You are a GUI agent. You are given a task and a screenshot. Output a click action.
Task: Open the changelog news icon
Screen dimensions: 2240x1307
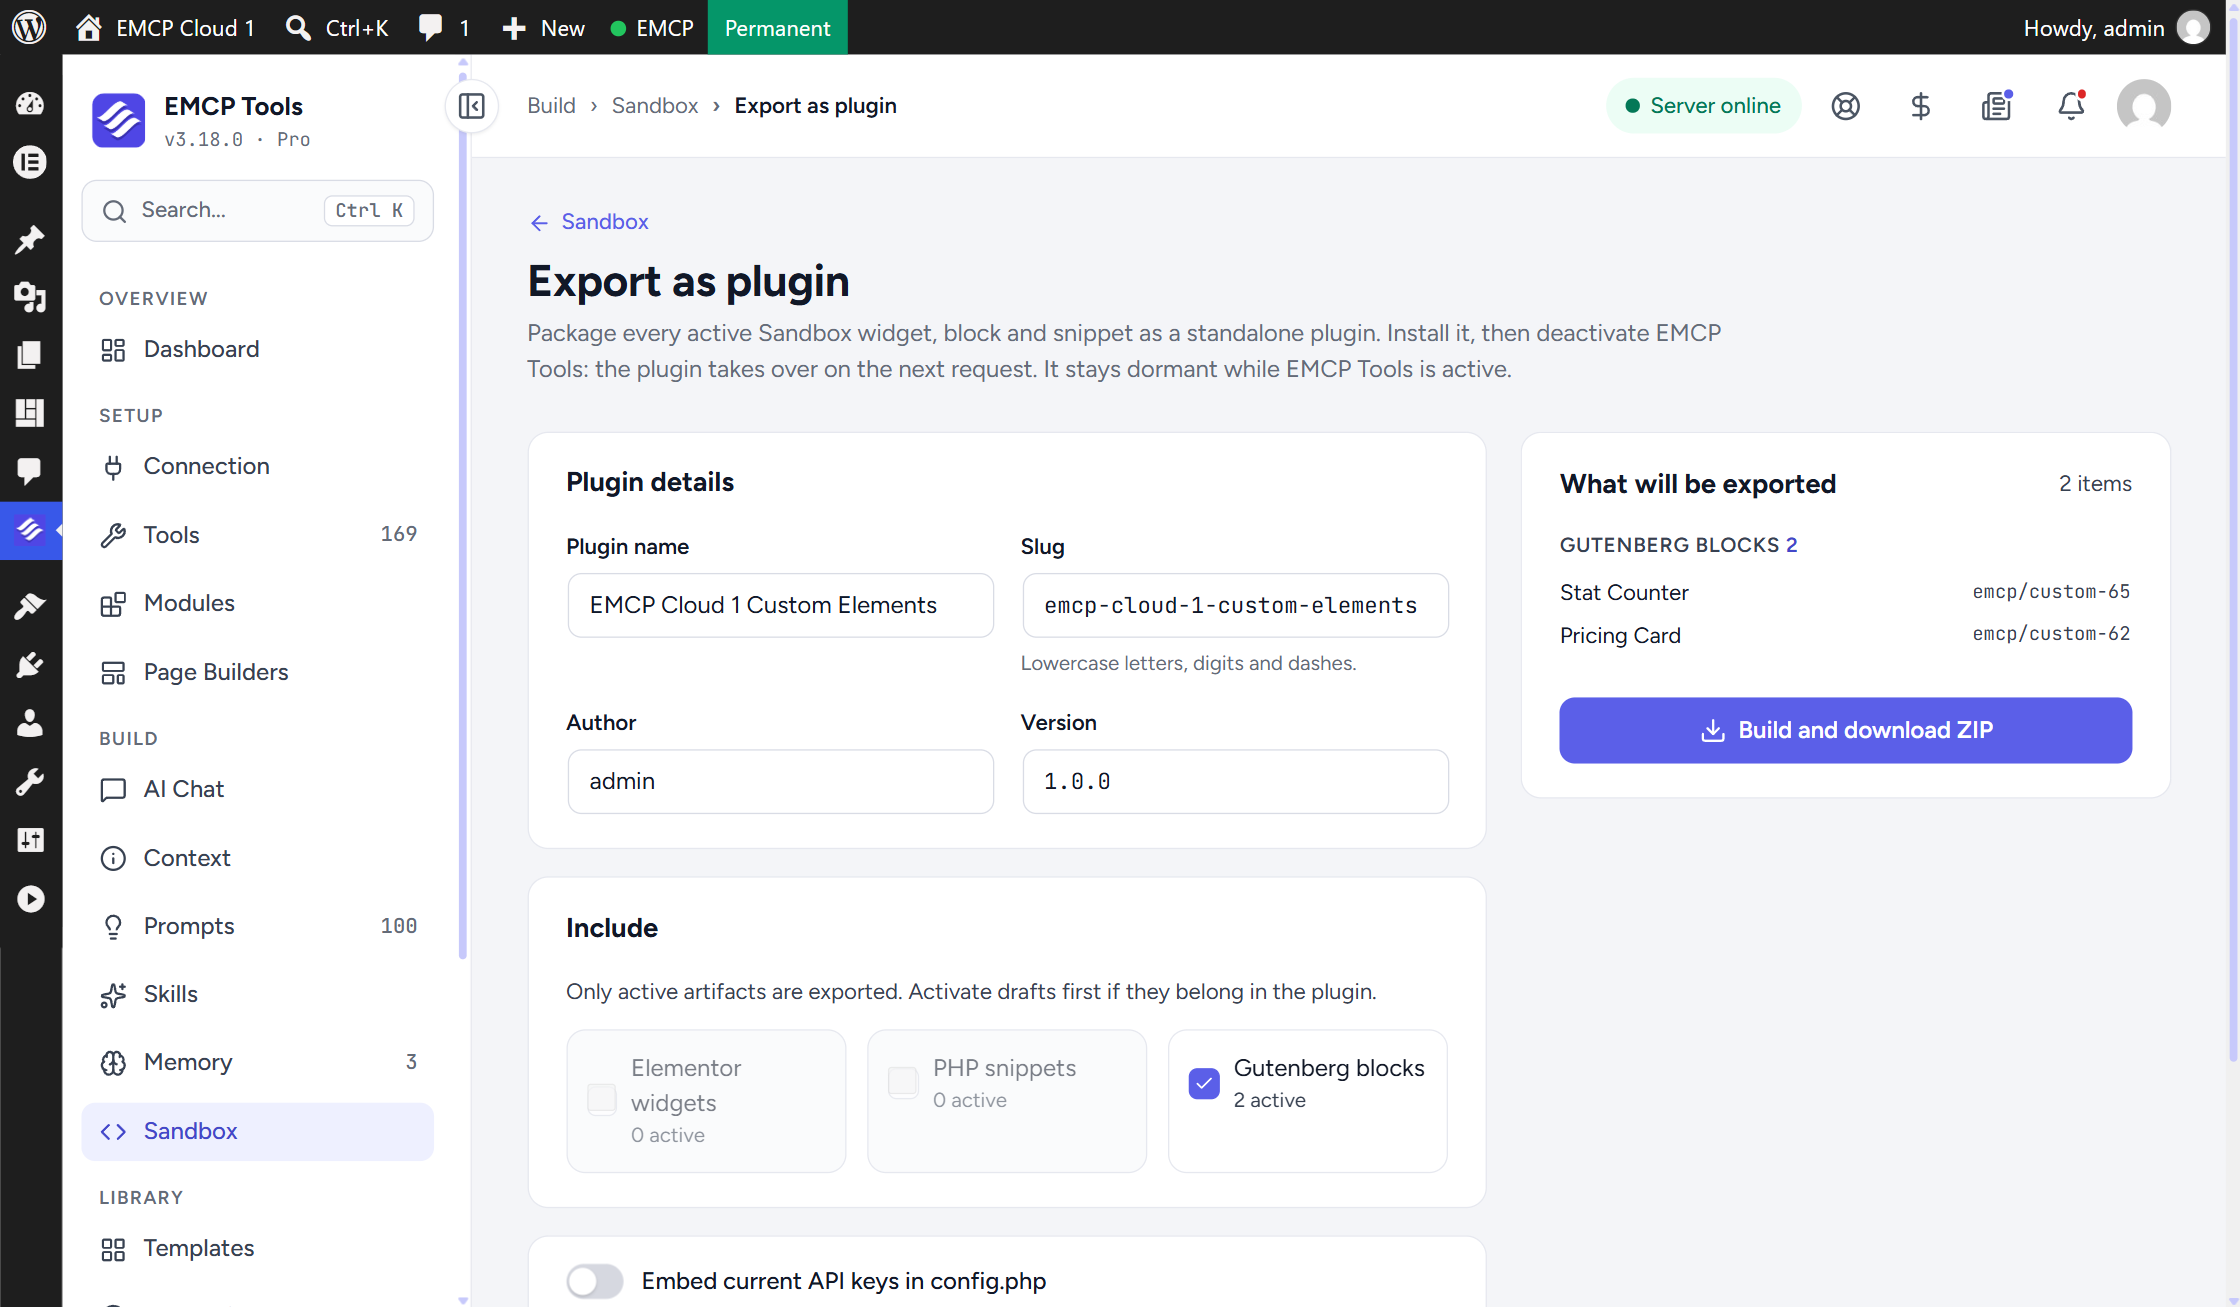click(x=1996, y=106)
